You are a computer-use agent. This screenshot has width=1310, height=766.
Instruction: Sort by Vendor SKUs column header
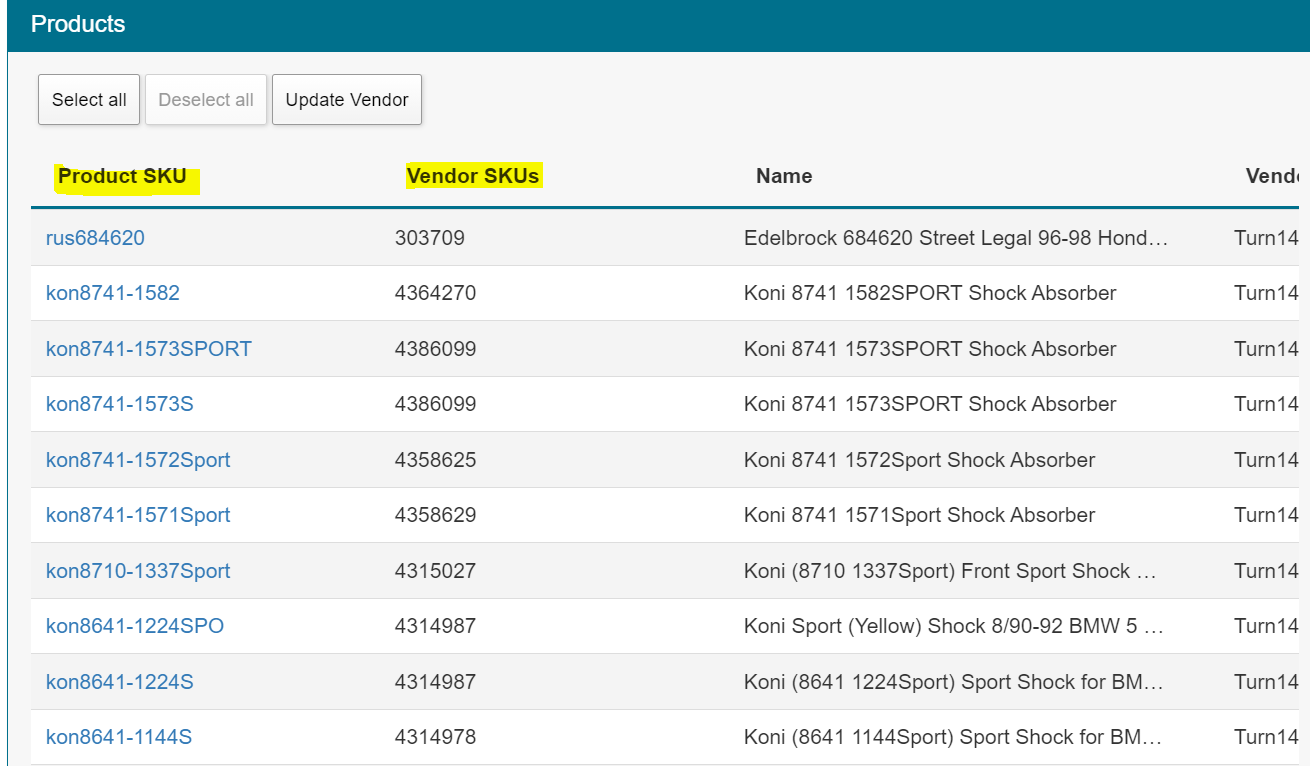point(473,177)
